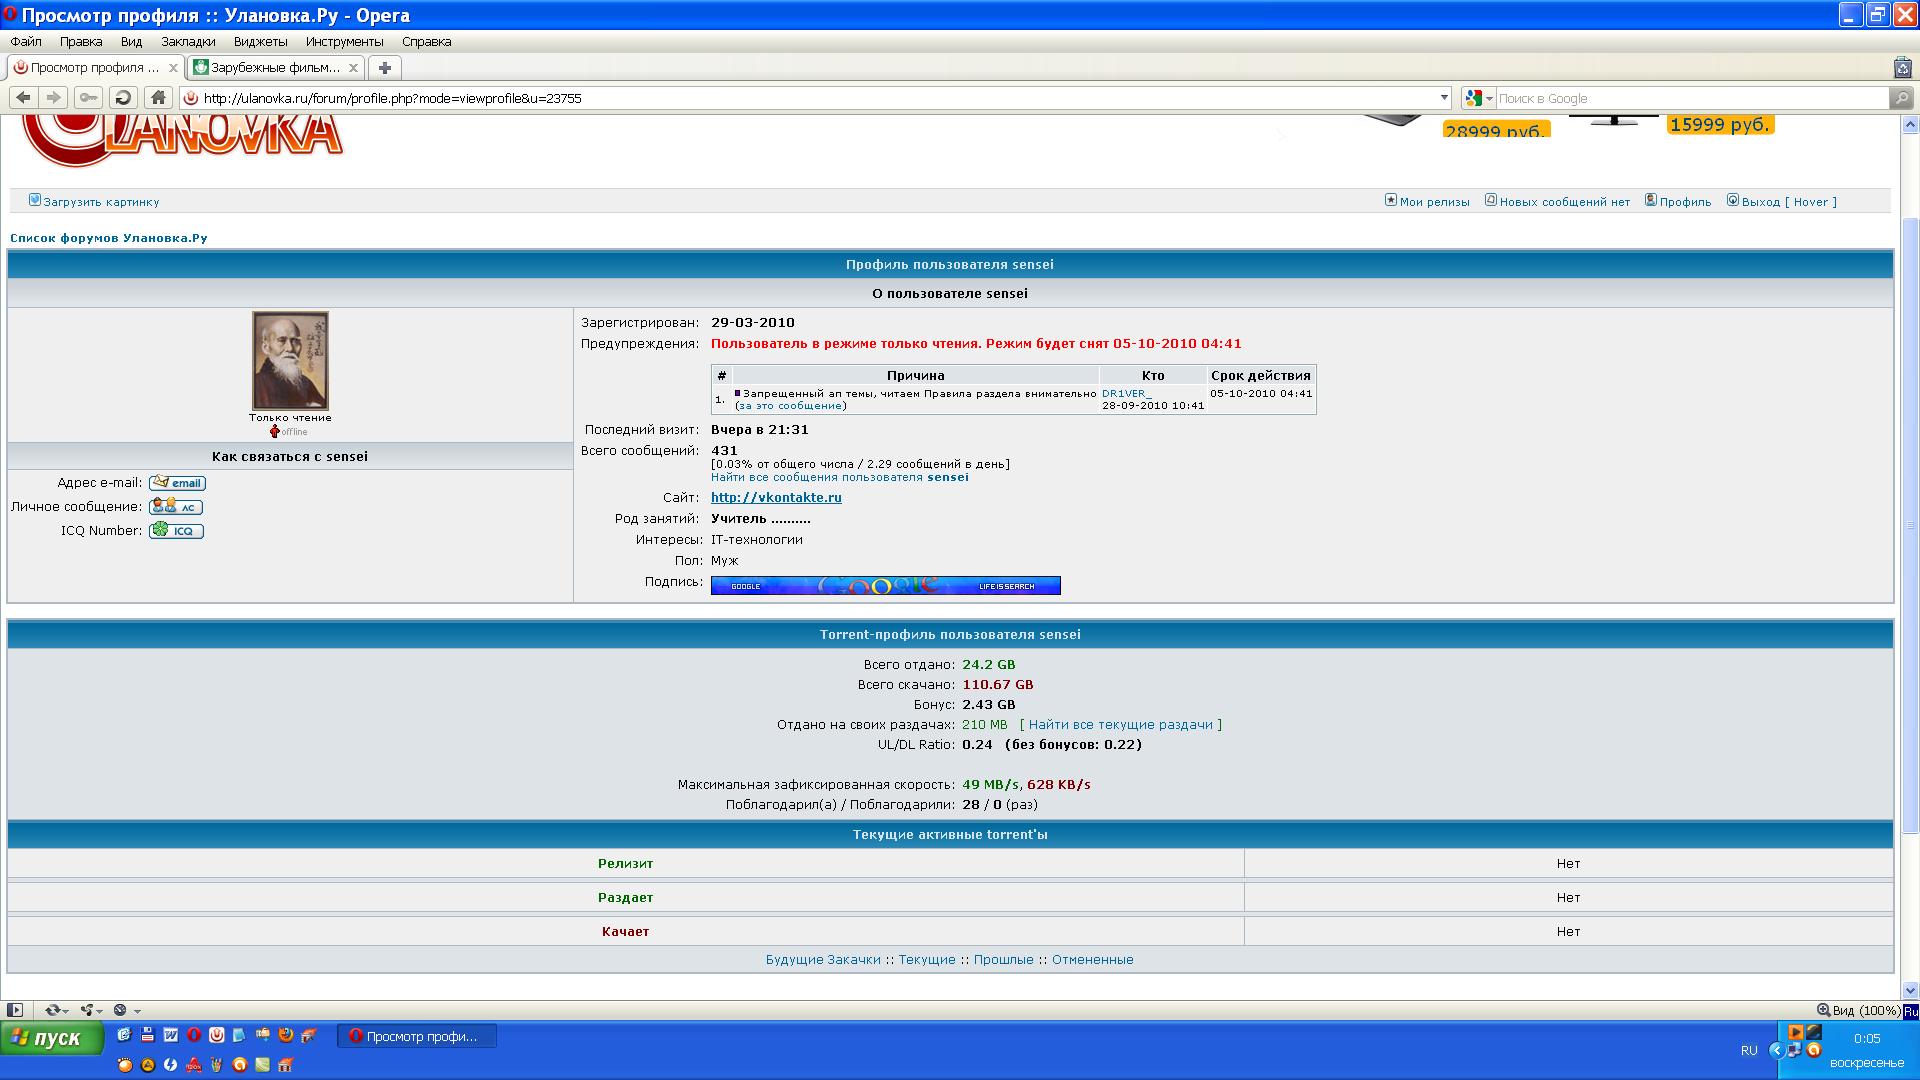
Task: Send personal message via AC icon
Action: (177, 507)
